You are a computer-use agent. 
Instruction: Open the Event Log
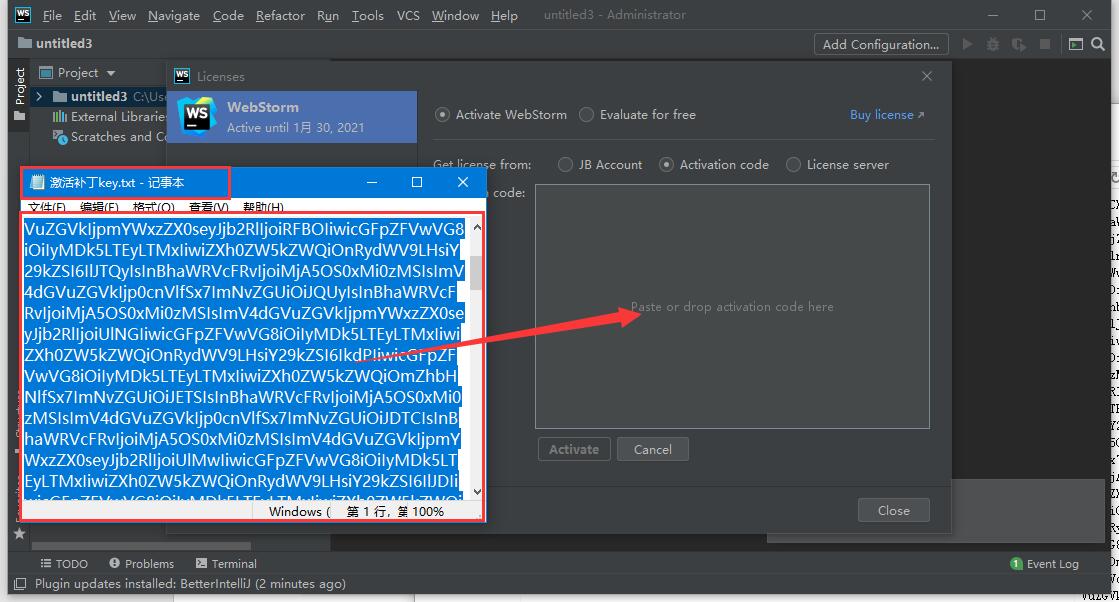[1045, 563]
